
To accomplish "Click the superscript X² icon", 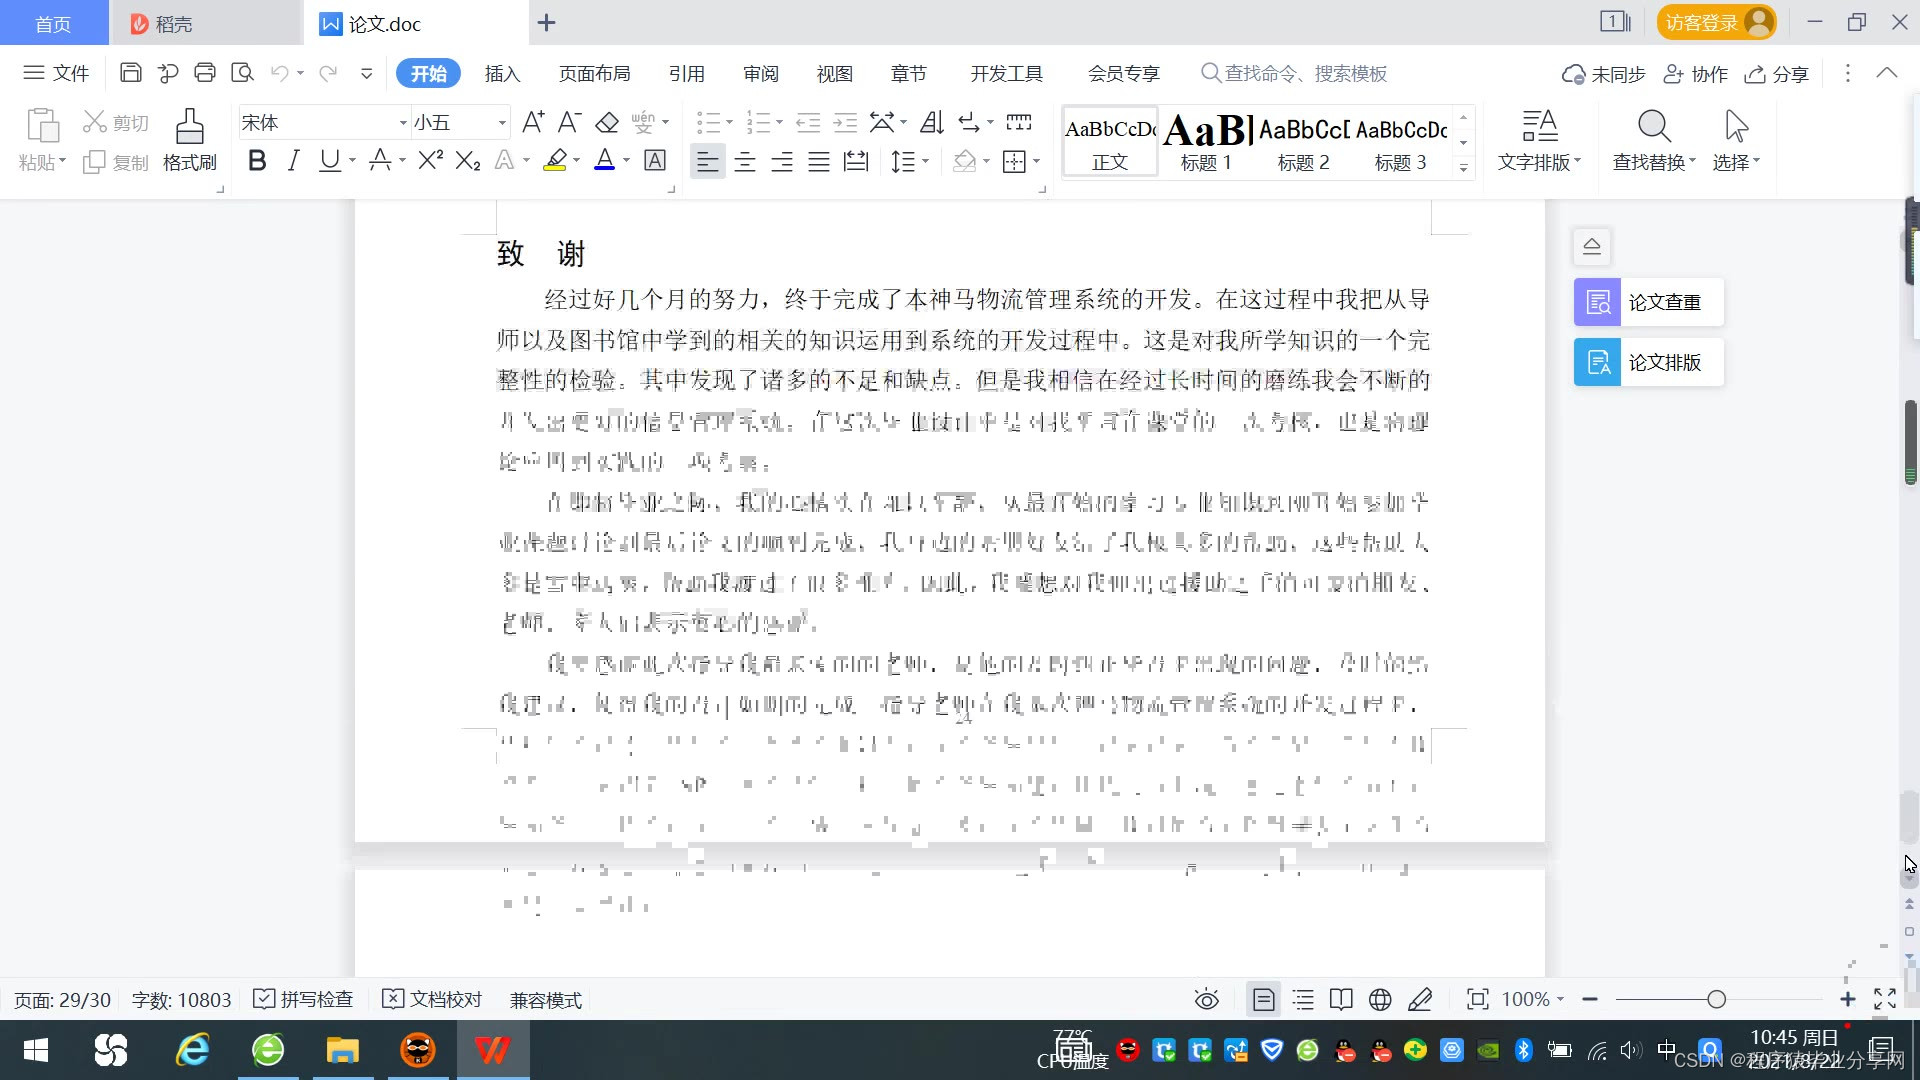I will (430, 161).
